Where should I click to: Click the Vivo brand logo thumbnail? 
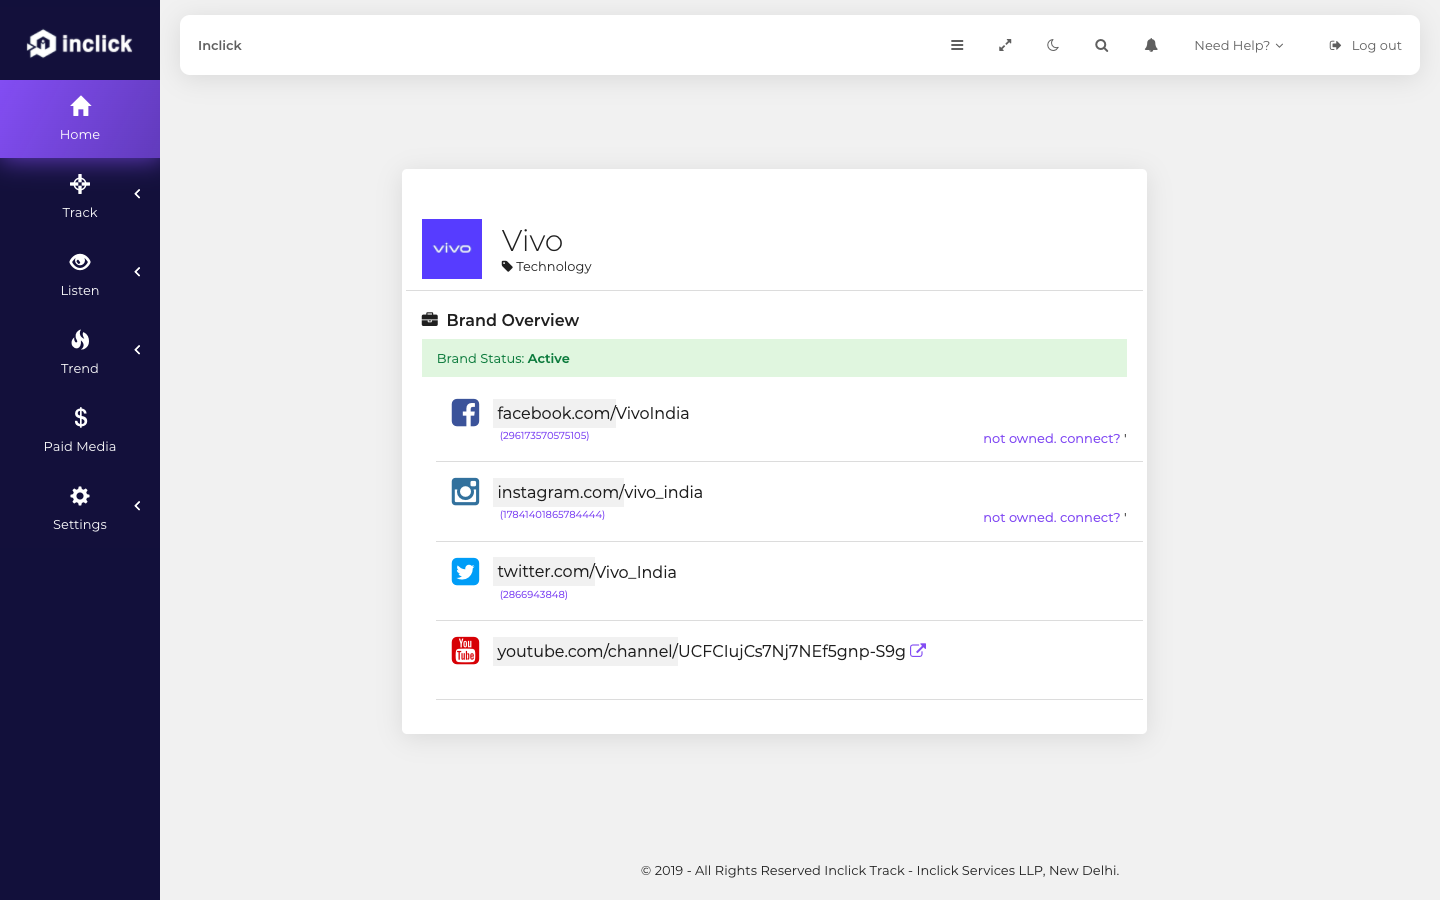tap(452, 249)
